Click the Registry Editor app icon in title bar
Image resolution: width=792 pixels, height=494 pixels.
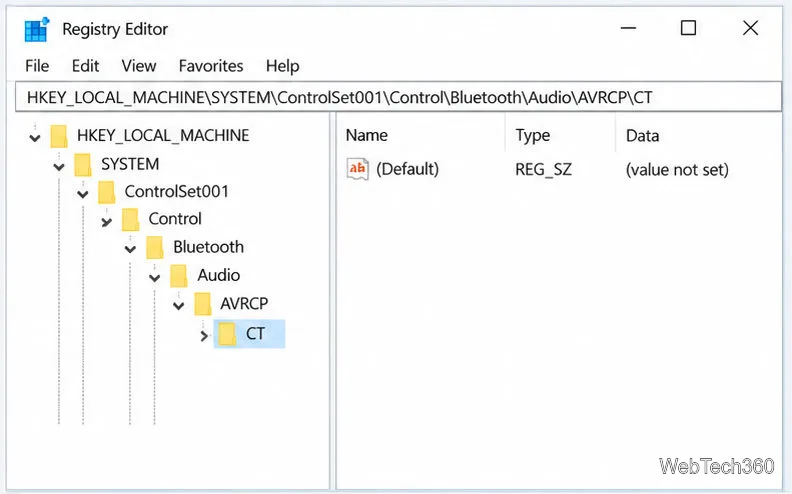pos(37,29)
